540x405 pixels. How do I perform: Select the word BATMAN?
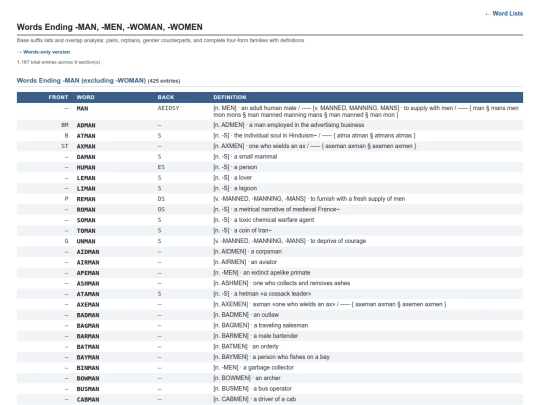(x=88, y=347)
